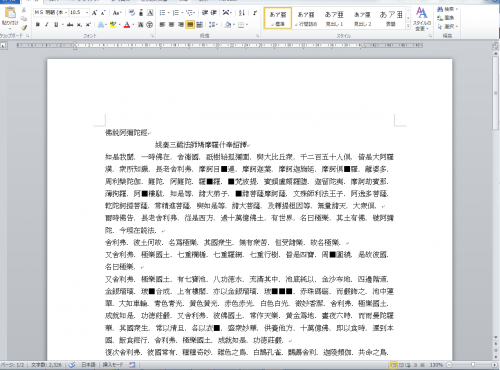
Task: Open the 置換 replace dialog
Action: (446, 18)
